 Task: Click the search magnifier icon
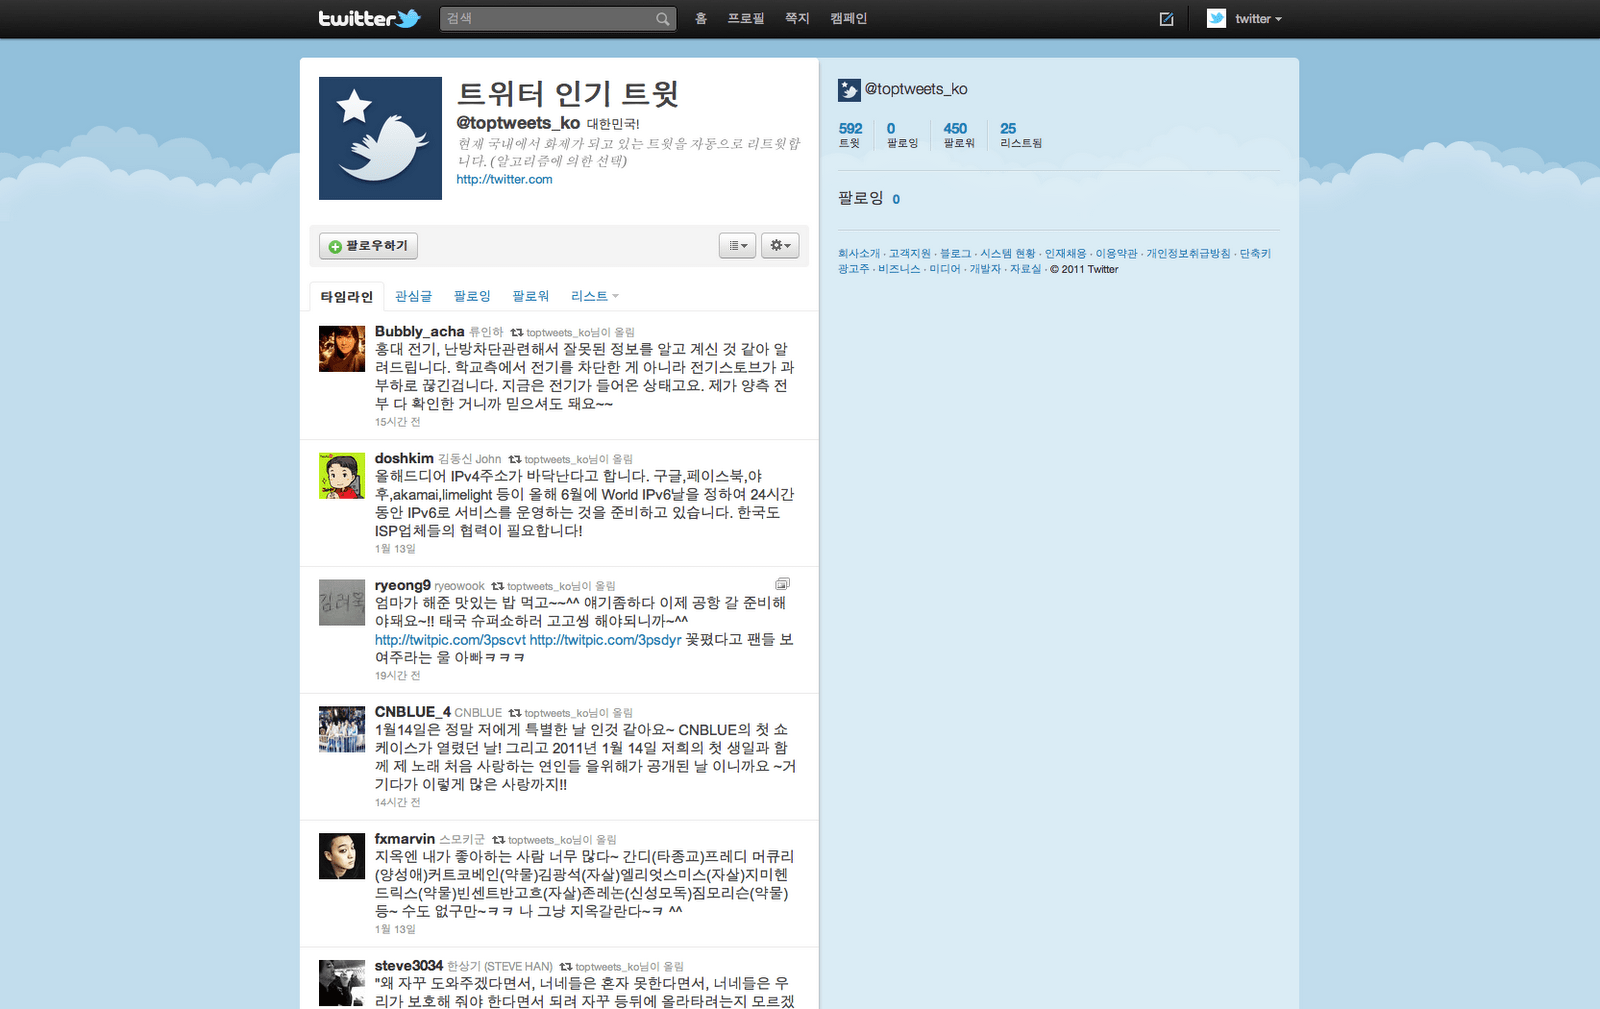pos(662,18)
